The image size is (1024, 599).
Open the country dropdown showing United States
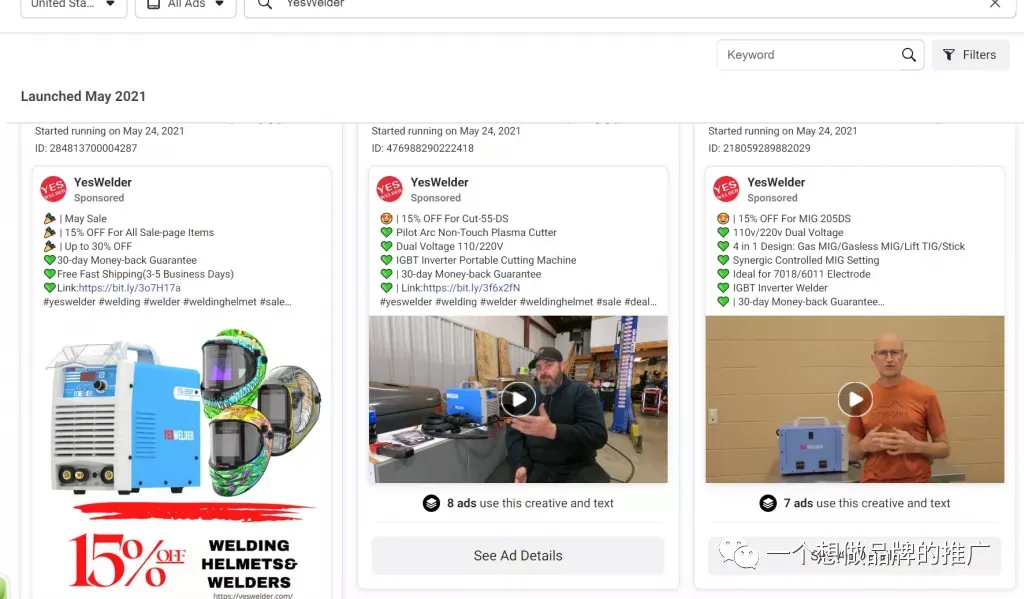[74, 5]
